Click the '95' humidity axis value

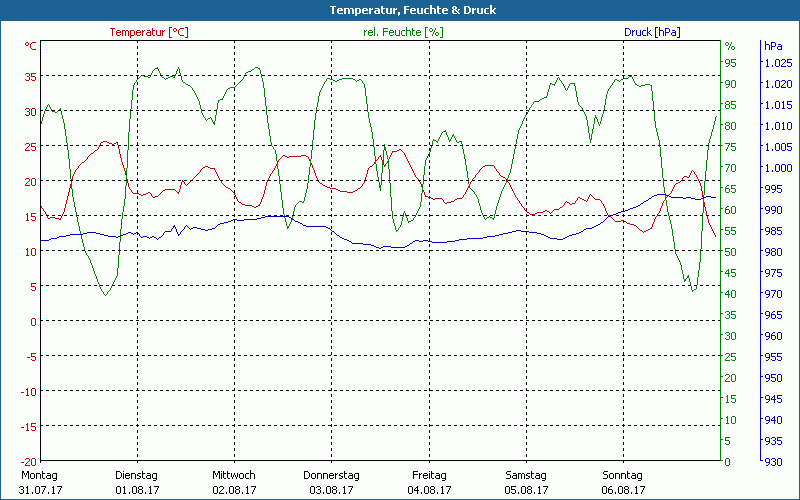pyautogui.click(x=731, y=63)
